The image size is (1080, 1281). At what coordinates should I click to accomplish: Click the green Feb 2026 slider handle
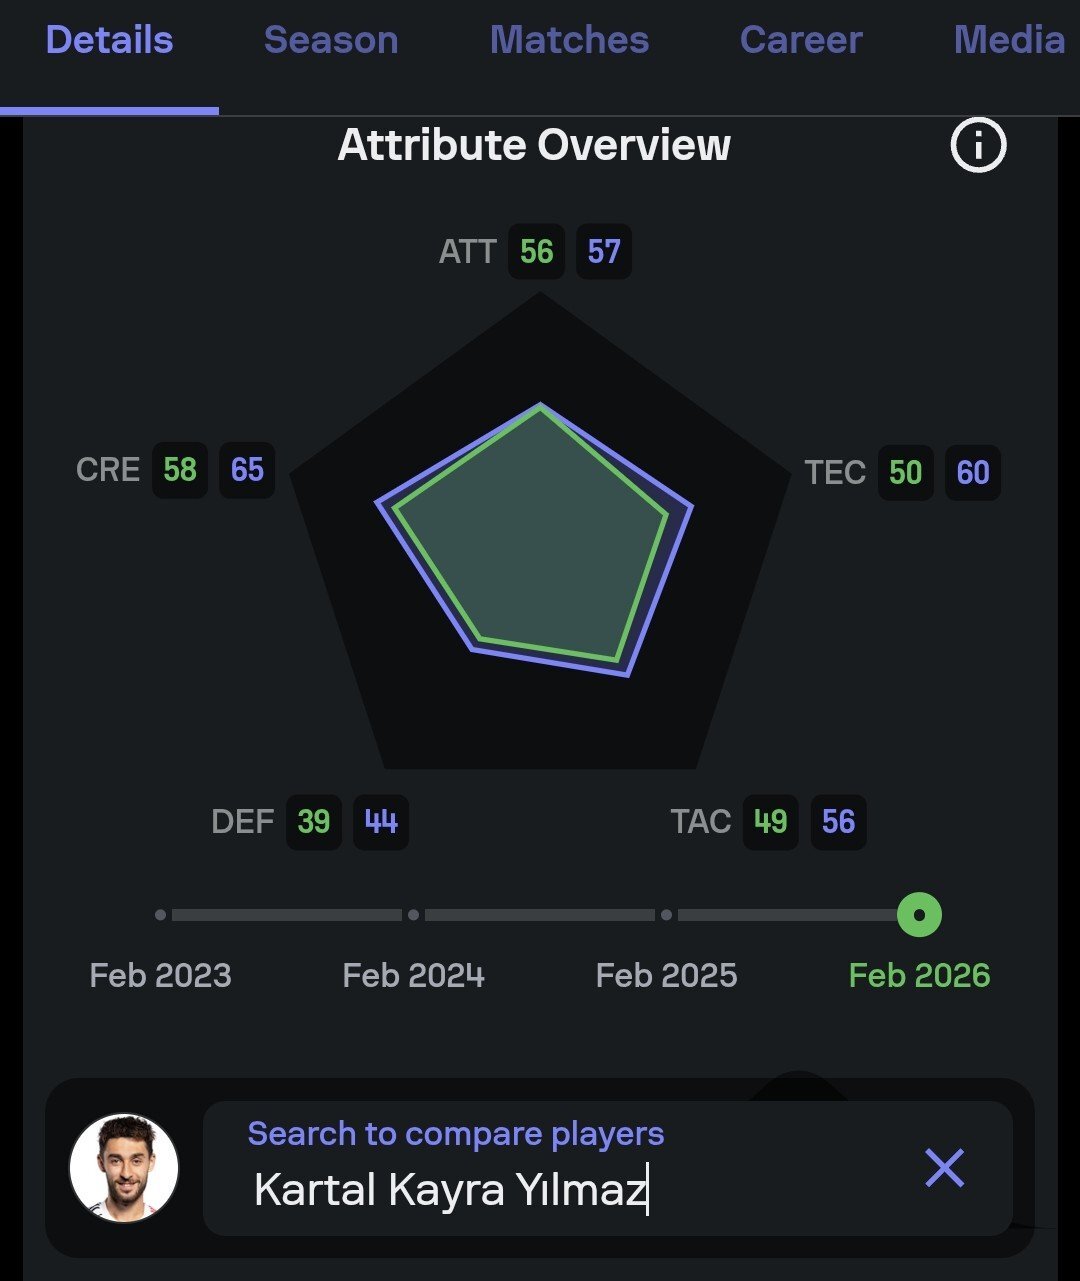coord(919,915)
